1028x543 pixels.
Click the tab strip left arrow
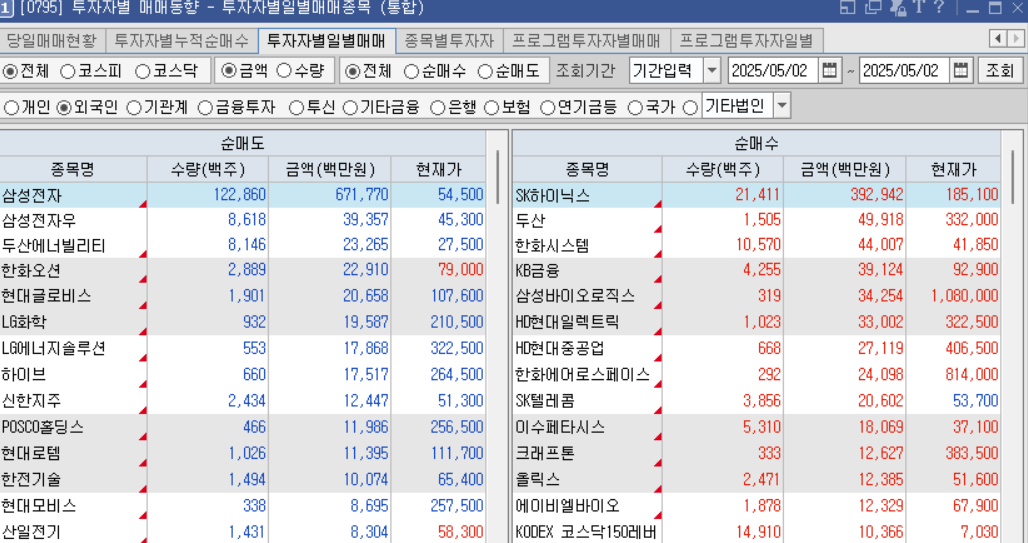point(998,39)
